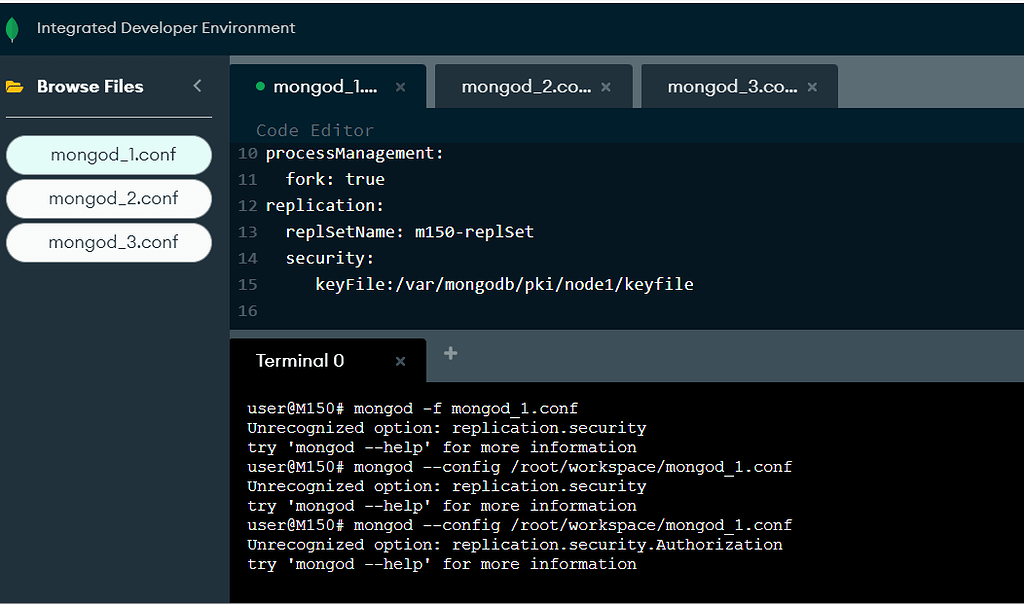
Task: Select the Terminal 0 tab
Action: click(x=300, y=361)
